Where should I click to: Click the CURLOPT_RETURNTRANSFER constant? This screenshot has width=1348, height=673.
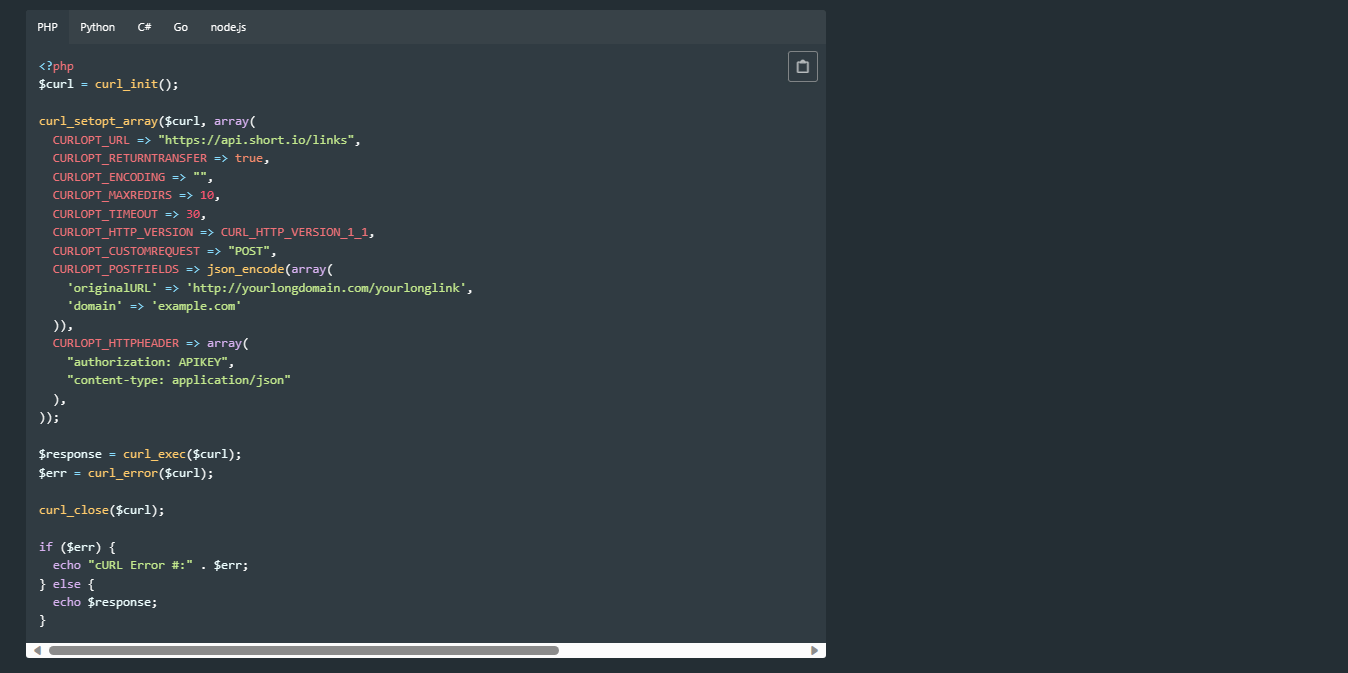click(x=130, y=158)
